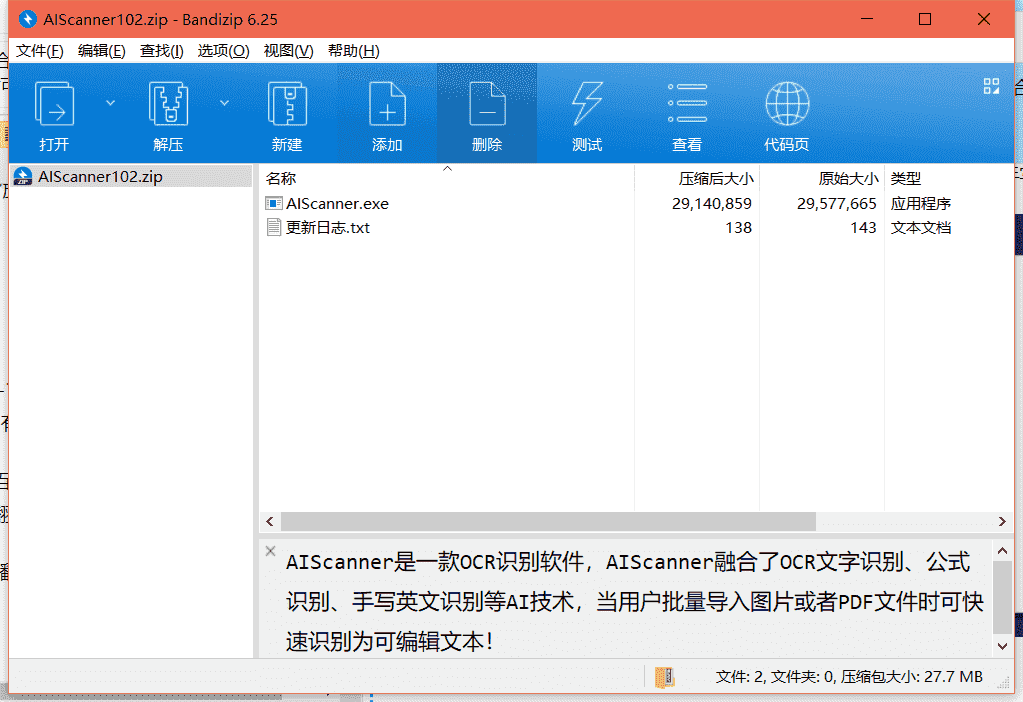Expand the Open (打开) dropdown arrow
The width and height of the screenshot is (1023, 702).
pyautogui.click(x=110, y=103)
